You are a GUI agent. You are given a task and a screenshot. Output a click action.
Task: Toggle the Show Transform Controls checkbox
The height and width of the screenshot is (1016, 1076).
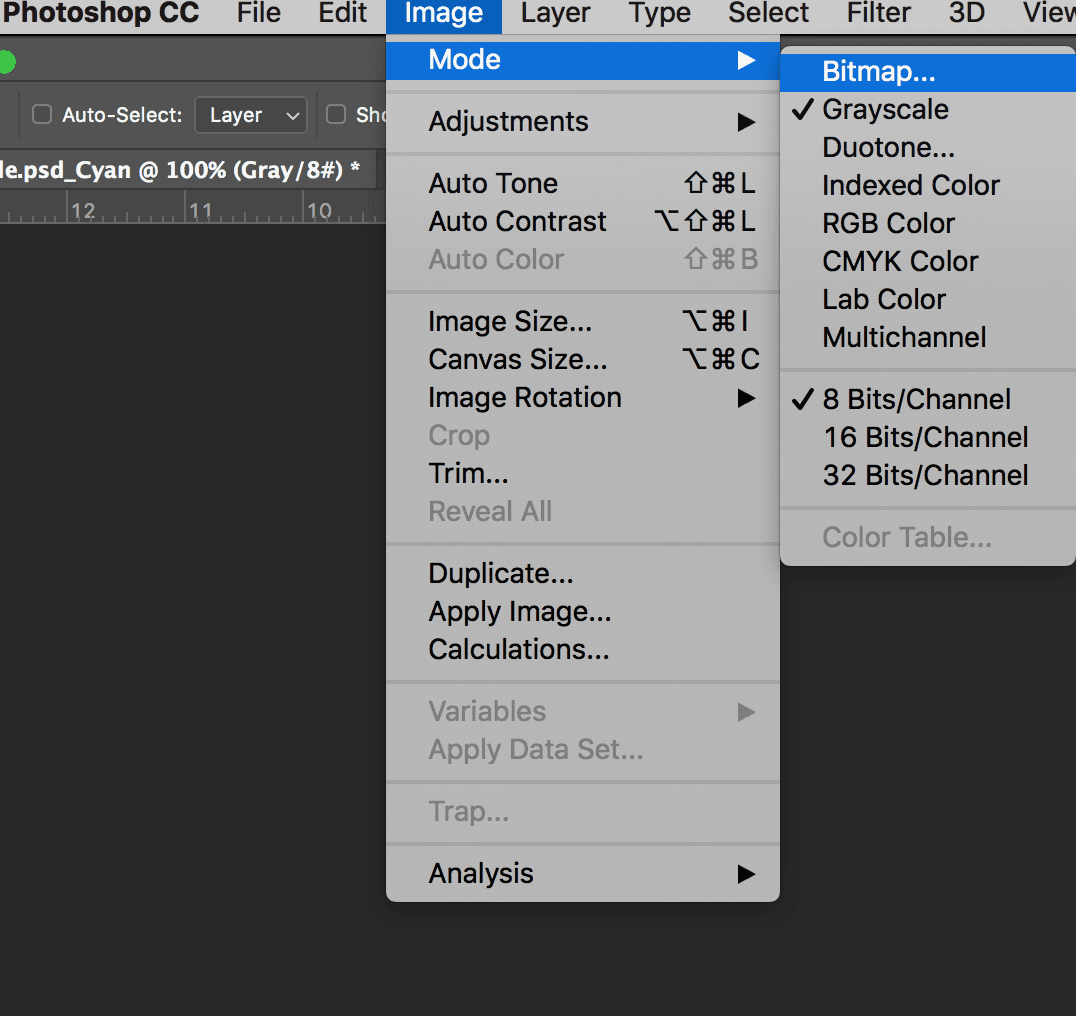tap(336, 115)
